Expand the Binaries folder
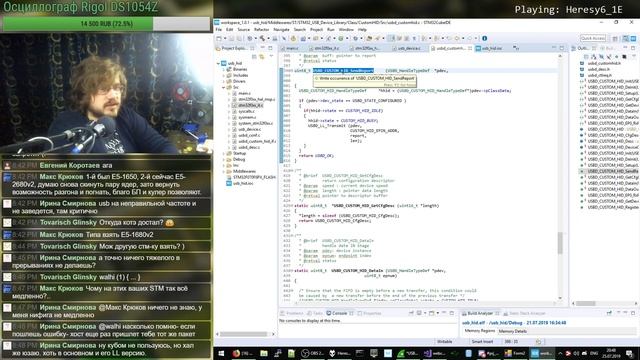Viewport: 640px width, 360px height. 224,69
